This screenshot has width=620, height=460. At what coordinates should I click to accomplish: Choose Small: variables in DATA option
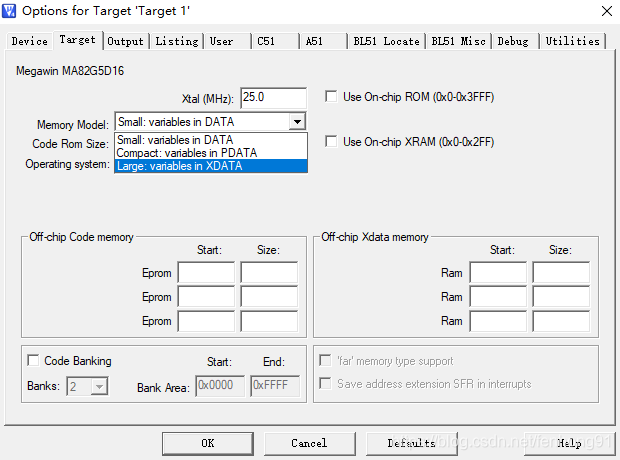(x=211, y=140)
